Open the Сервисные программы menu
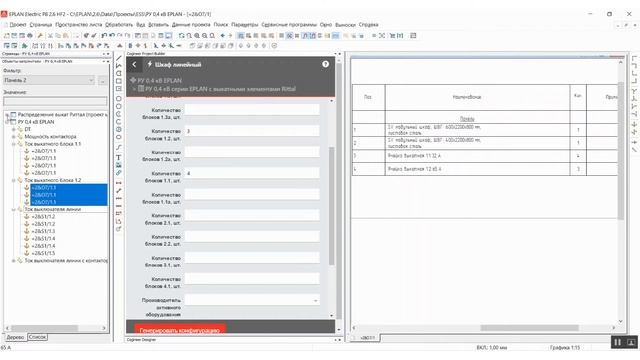 tap(289, 25)
